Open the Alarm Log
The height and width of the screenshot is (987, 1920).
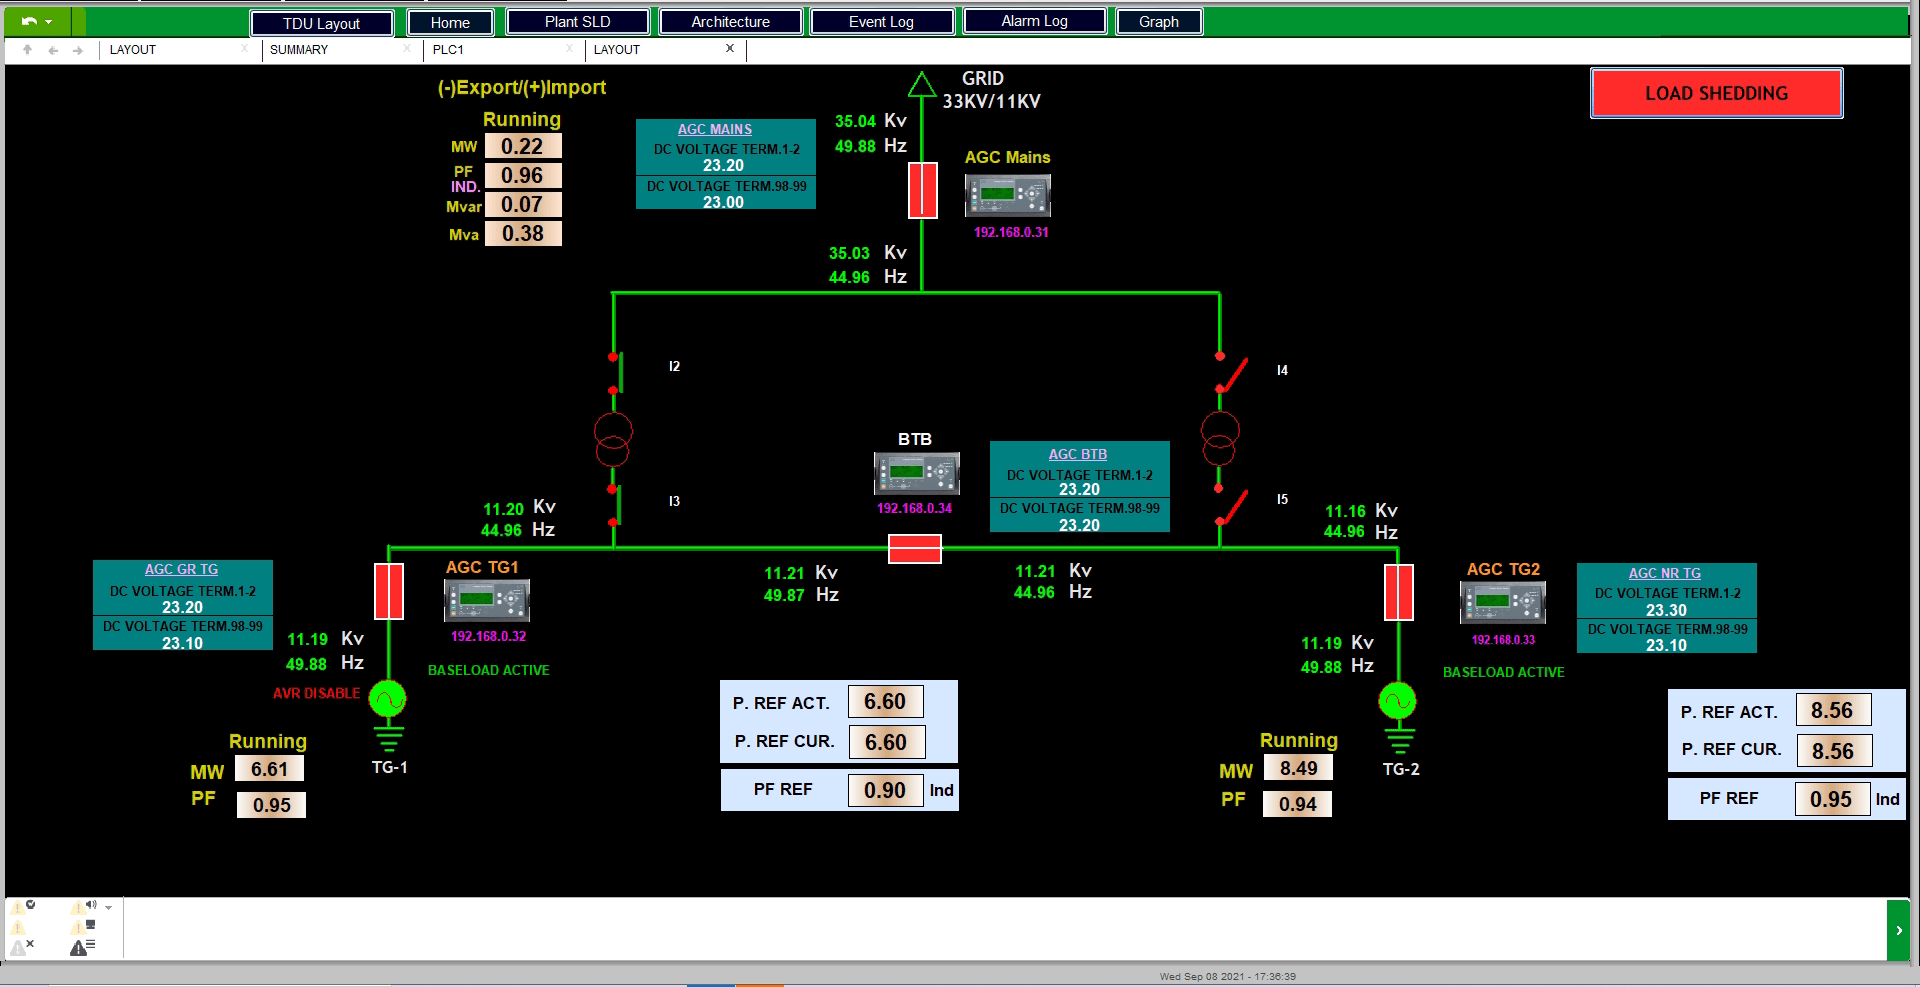(1034, 21)
